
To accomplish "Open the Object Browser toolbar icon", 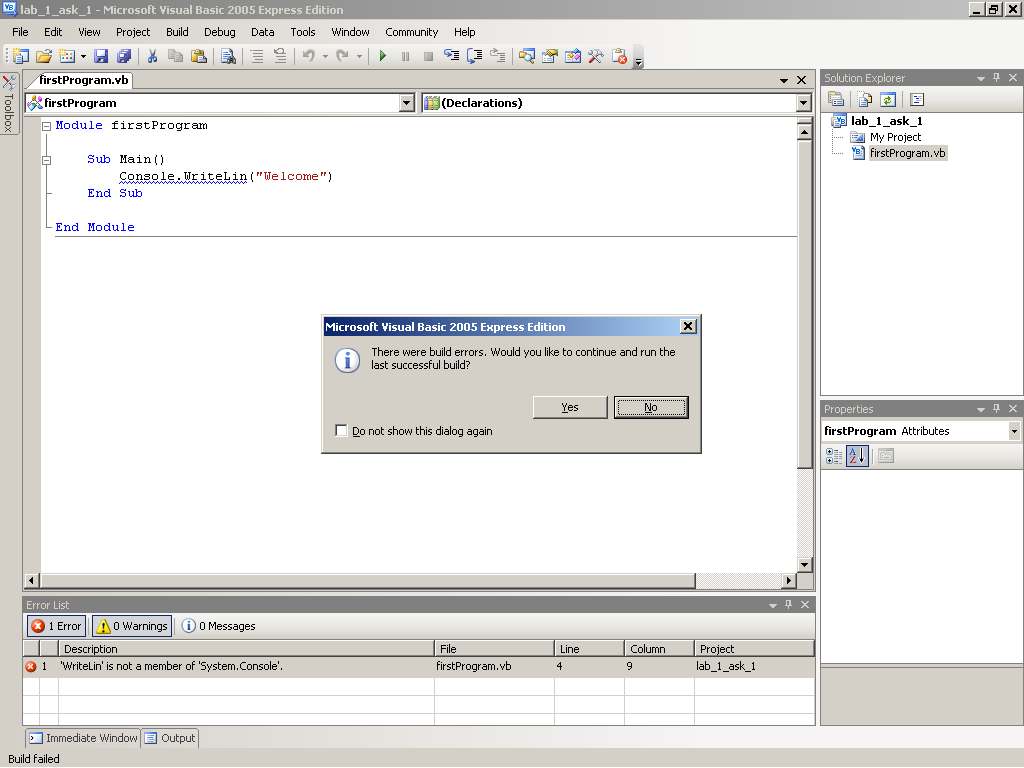I will point(573,56).
